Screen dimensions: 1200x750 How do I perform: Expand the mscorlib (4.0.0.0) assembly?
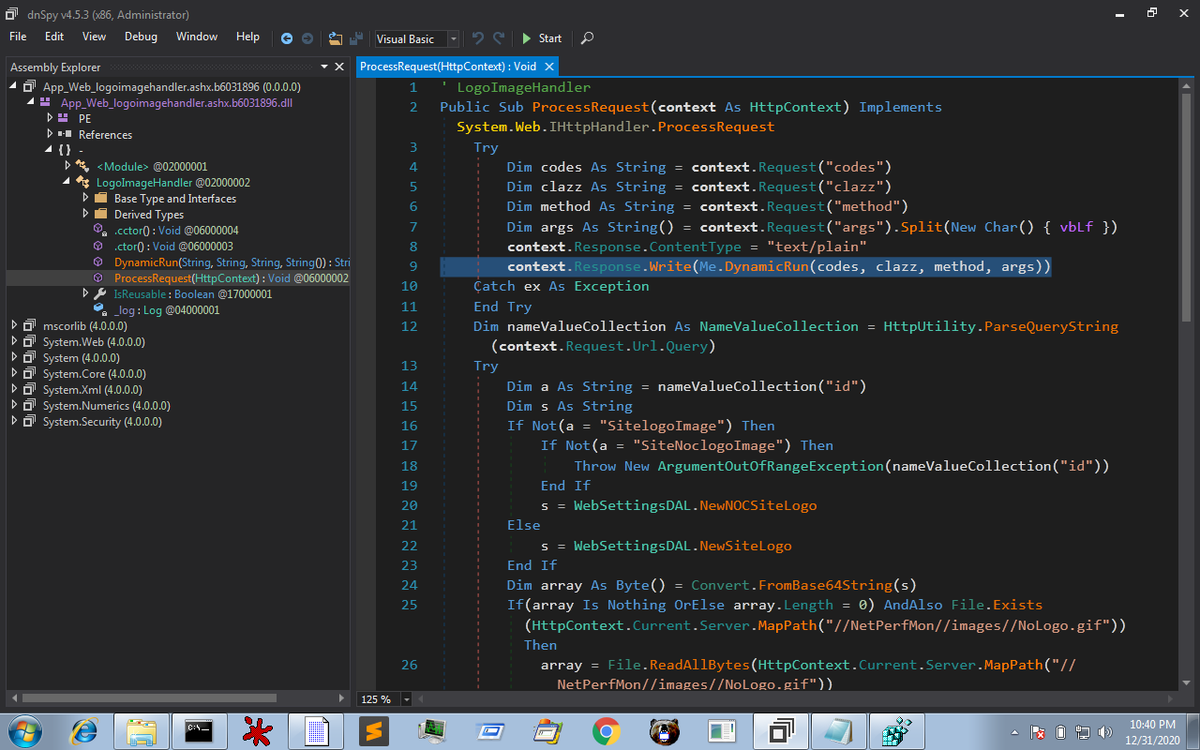coord(14,326)
